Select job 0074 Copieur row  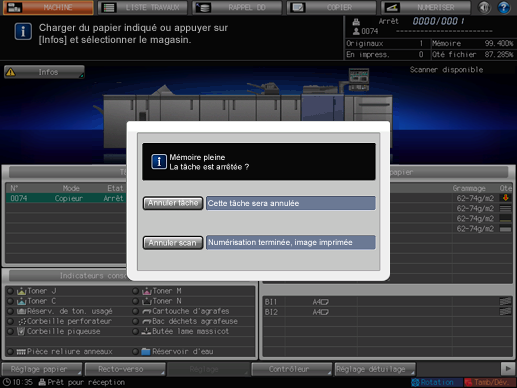pyautogui.click(x=66, y=198)
